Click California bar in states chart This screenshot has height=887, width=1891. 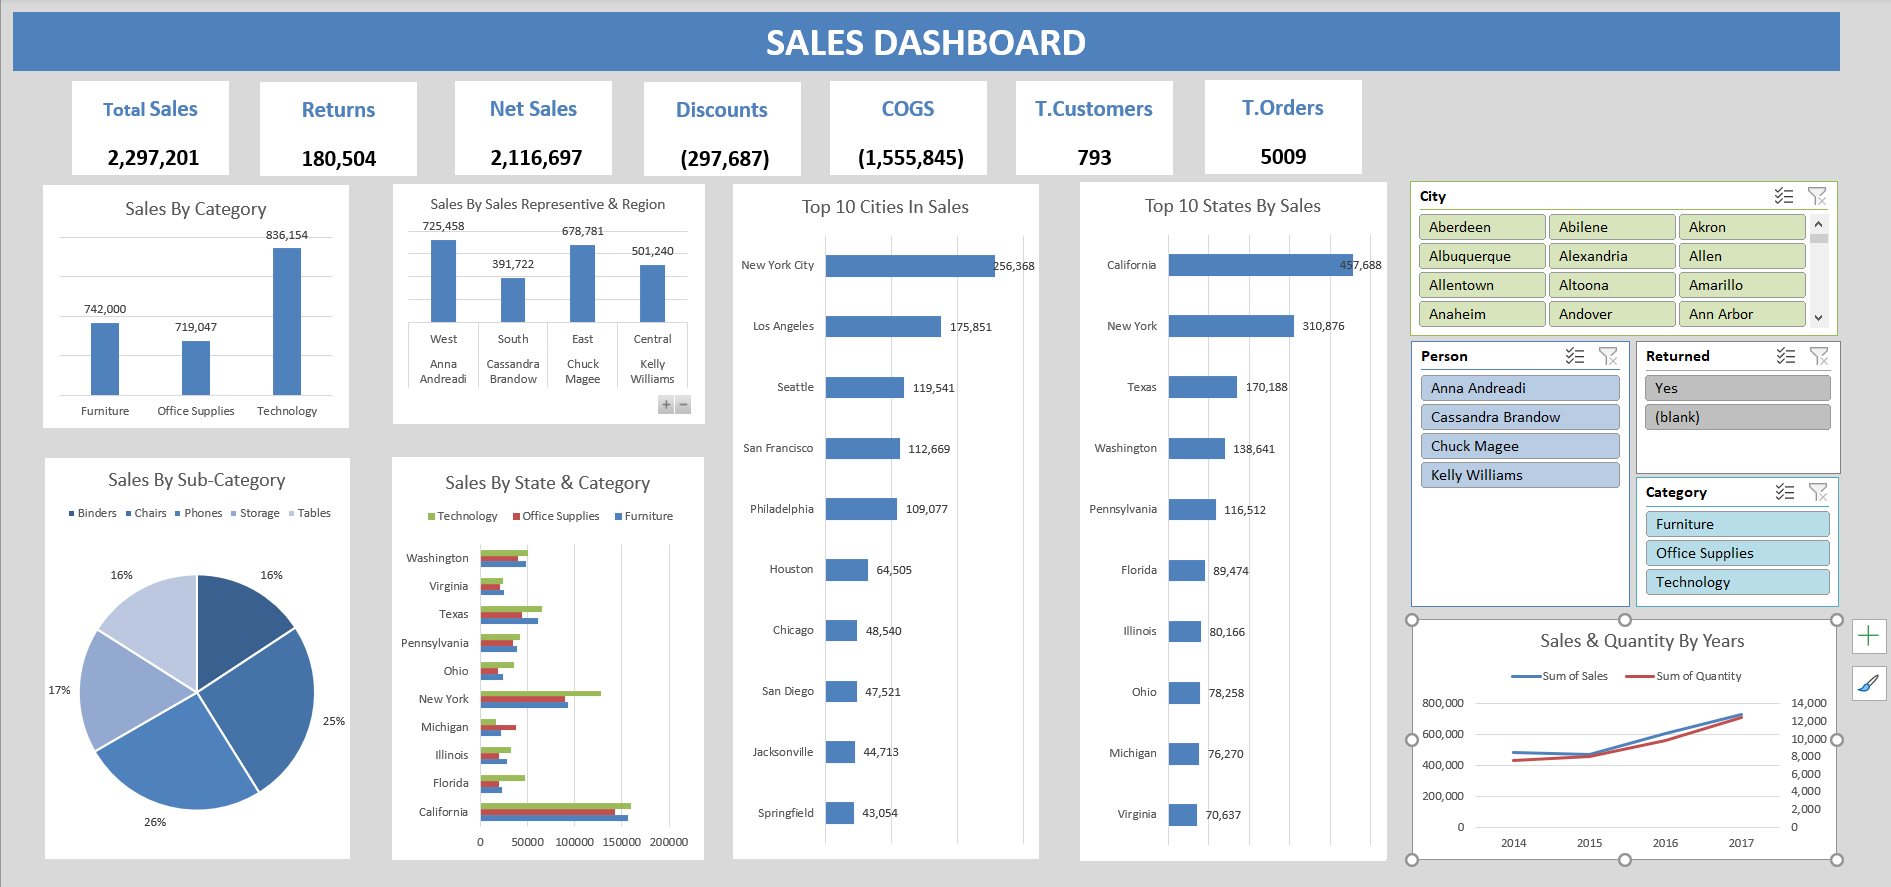tap(1261, 265)
